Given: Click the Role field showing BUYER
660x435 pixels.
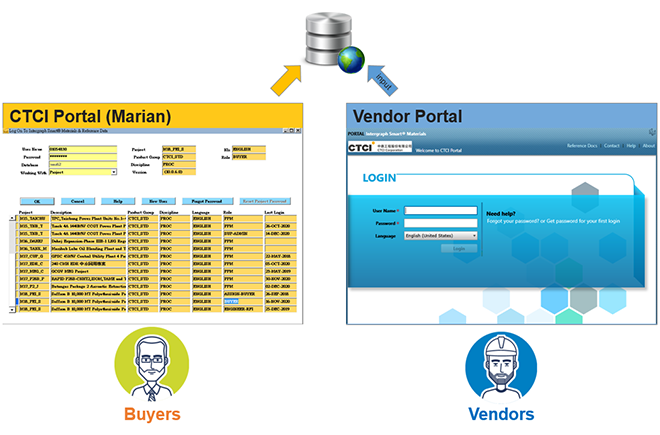Looking at the screenshot, I should click(x=249, y=157).
